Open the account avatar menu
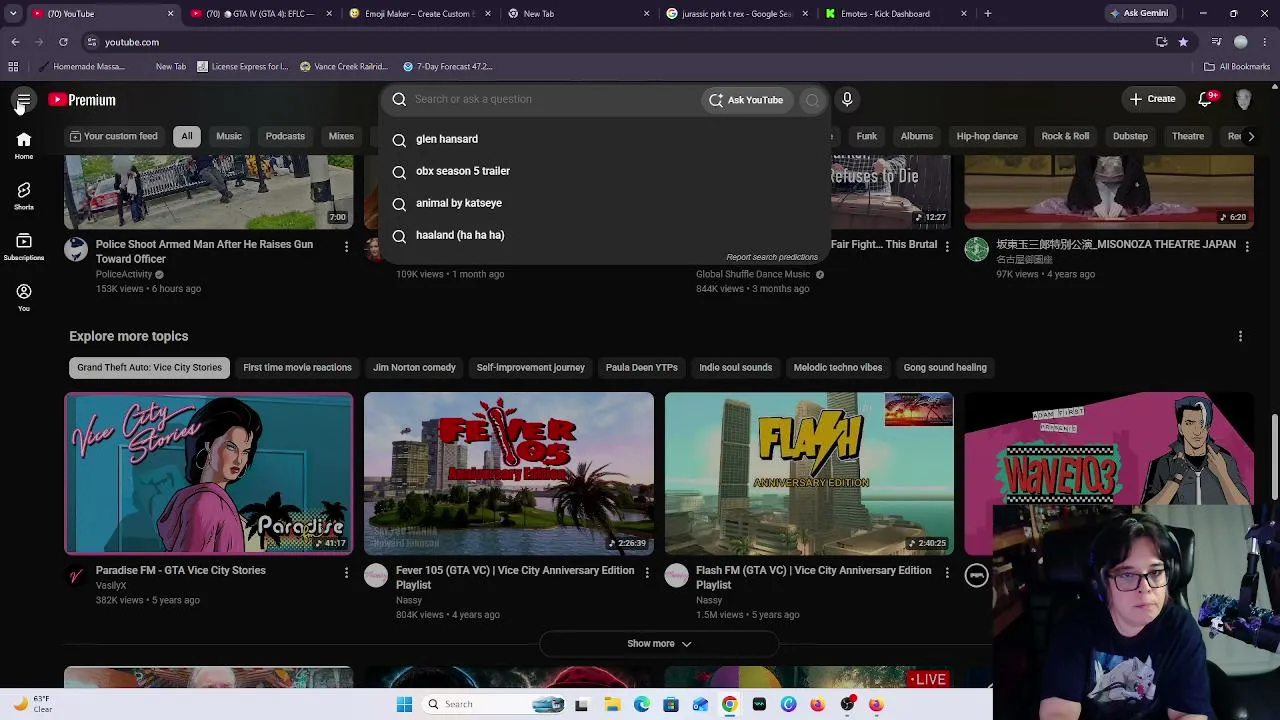Image resolution: width=1280 pixels, height=720 pixels. click(1244, 99)
